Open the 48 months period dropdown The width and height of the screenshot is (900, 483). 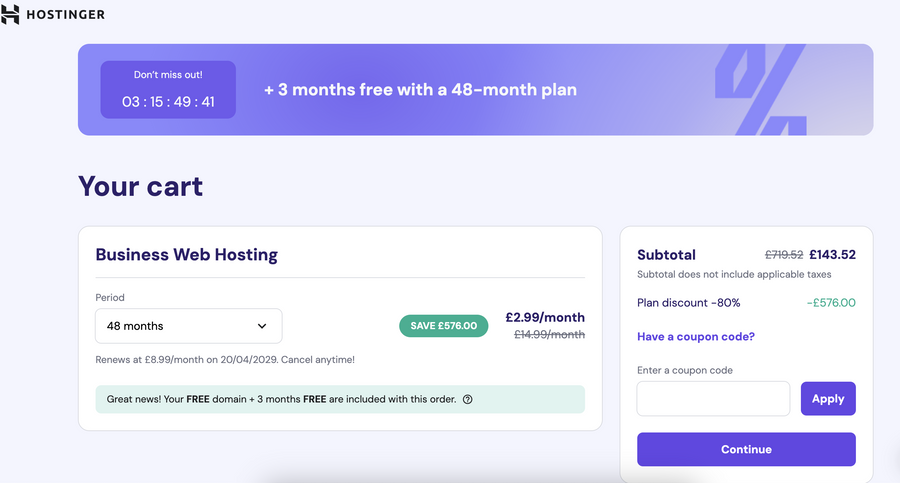point(188,326)
